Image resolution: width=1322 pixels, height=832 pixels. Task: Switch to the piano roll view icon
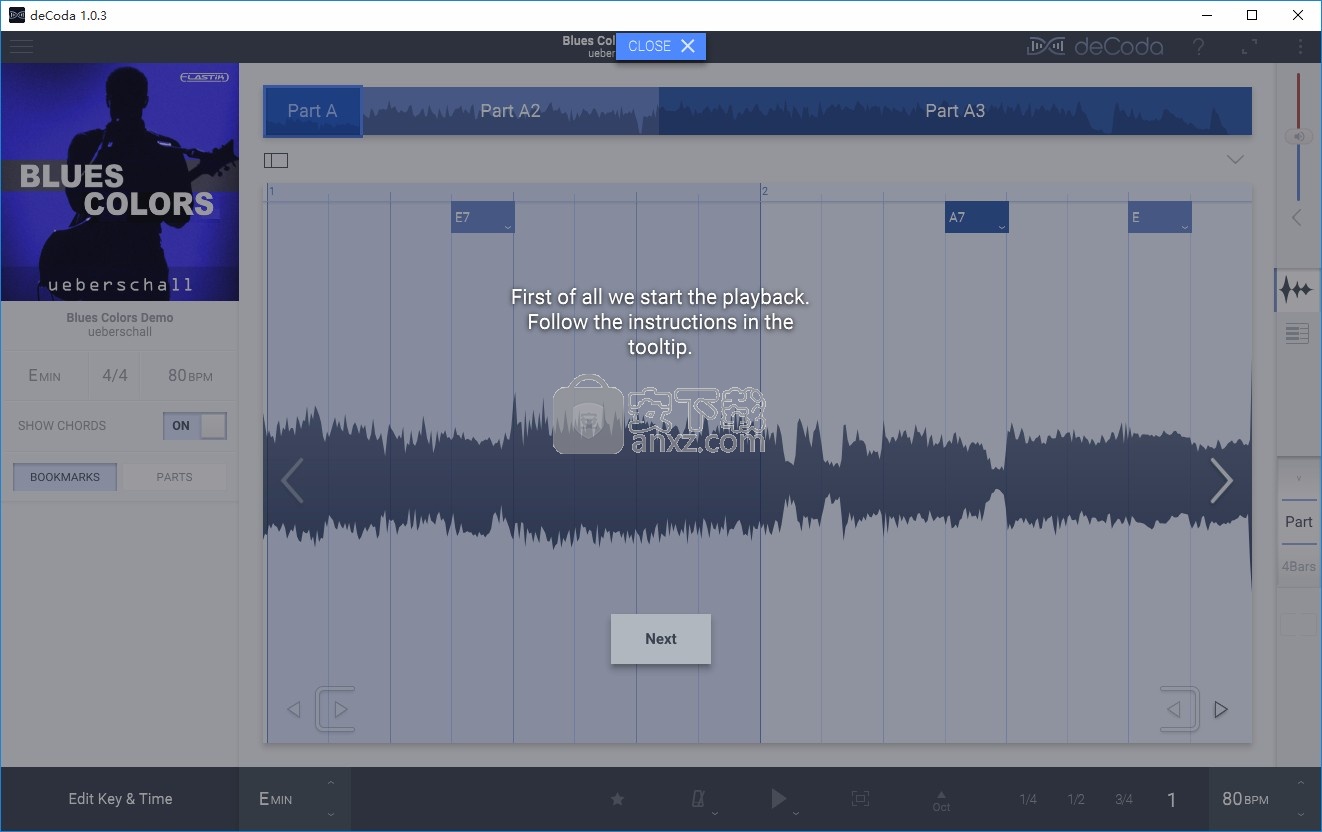[1297, 334]
